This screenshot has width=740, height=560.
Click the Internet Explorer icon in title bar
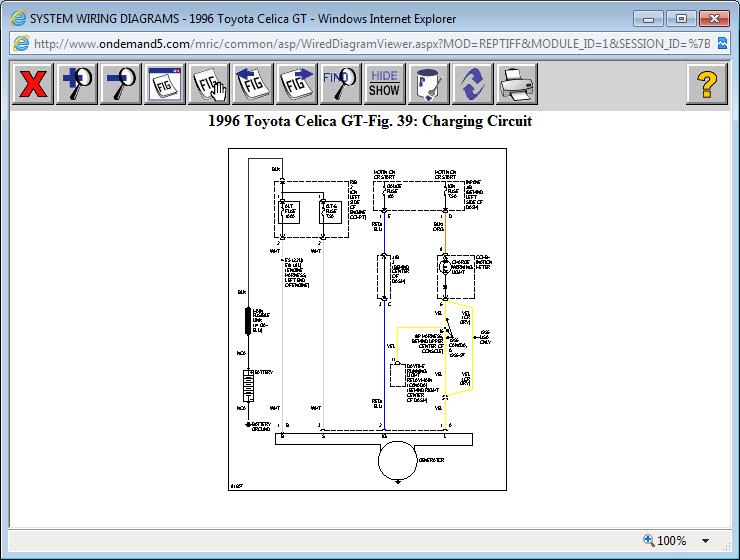(15, 16)
